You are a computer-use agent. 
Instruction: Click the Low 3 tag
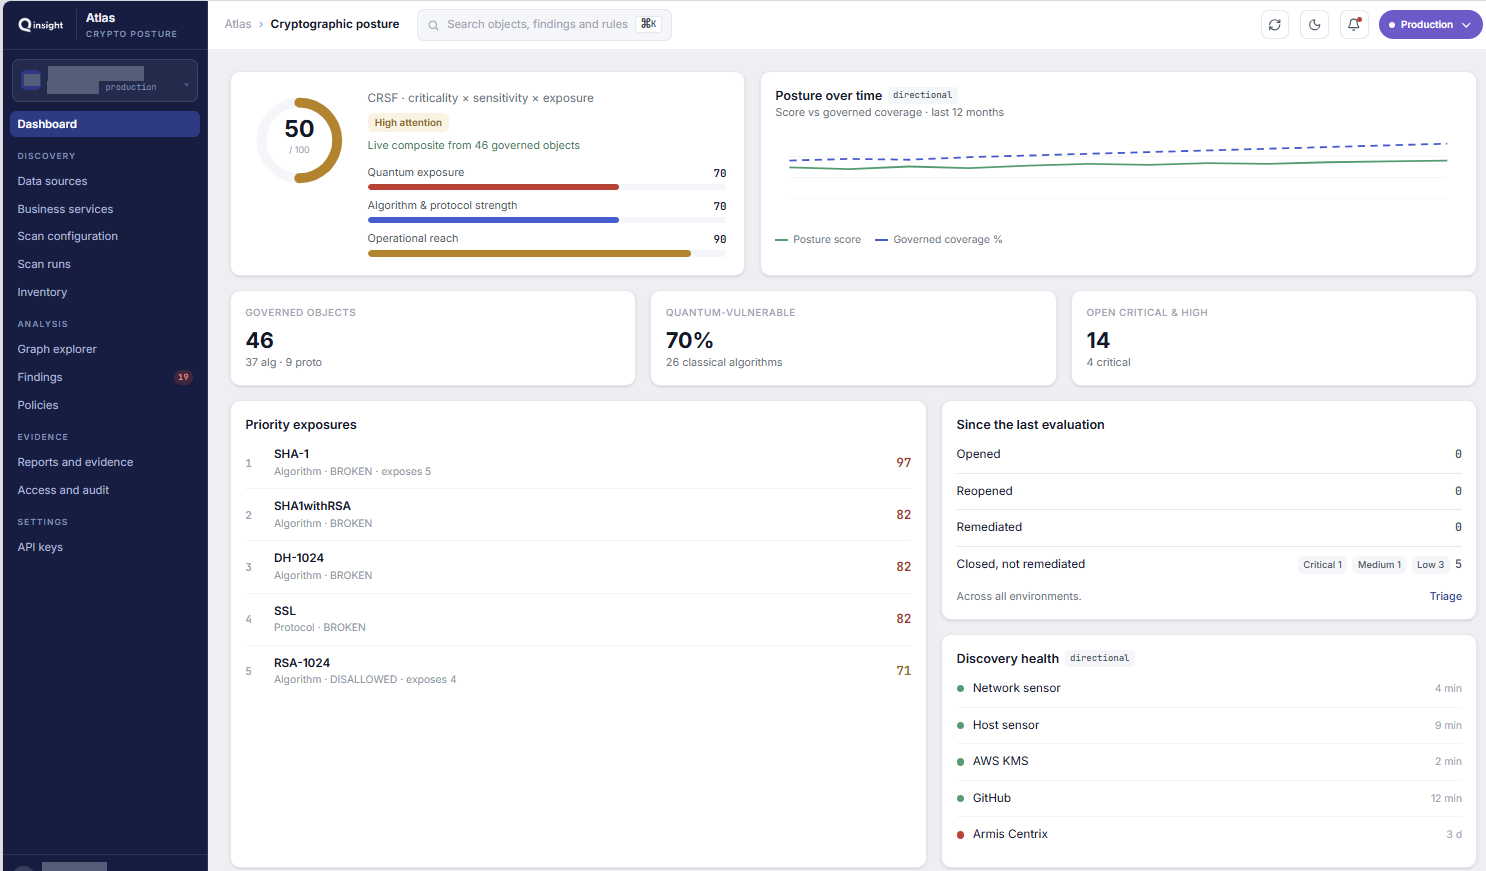click(x=1430, y=565)
